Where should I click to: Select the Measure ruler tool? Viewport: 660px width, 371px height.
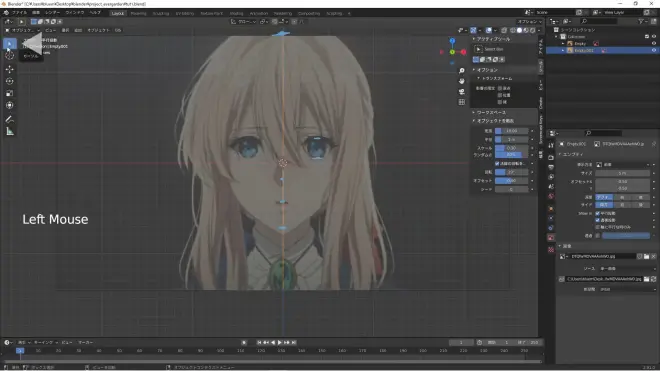(10, 132)
